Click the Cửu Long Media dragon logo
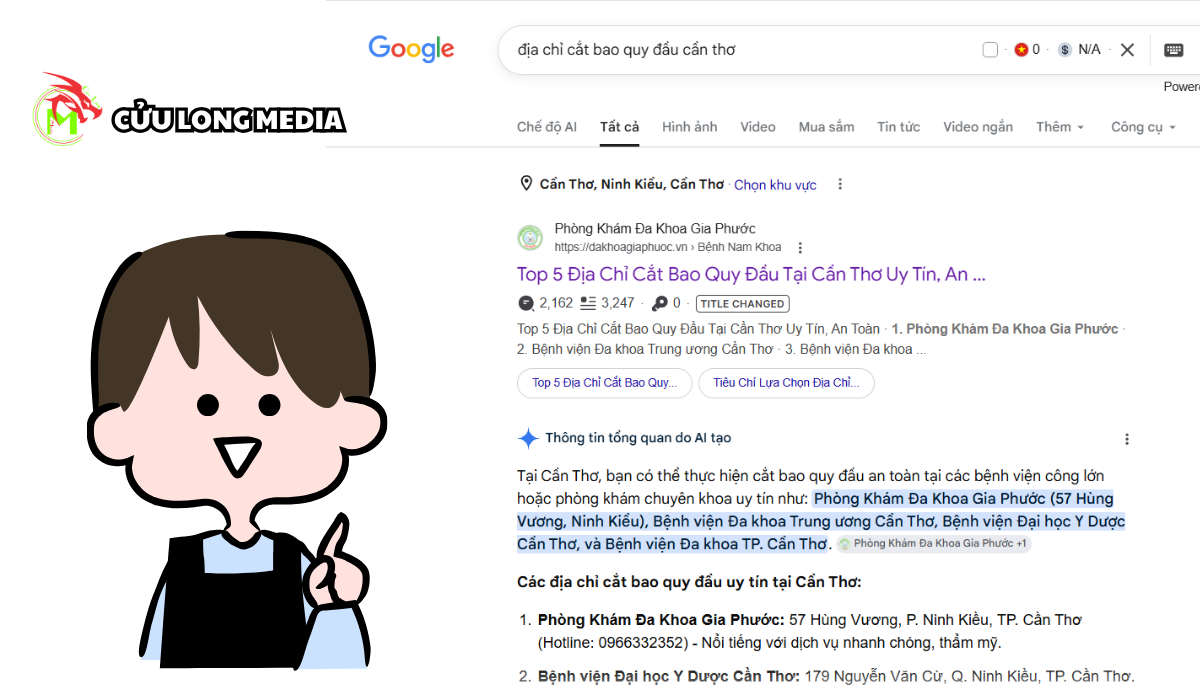This screenshot has width=1200, height=700. click(x=66, y=110)
